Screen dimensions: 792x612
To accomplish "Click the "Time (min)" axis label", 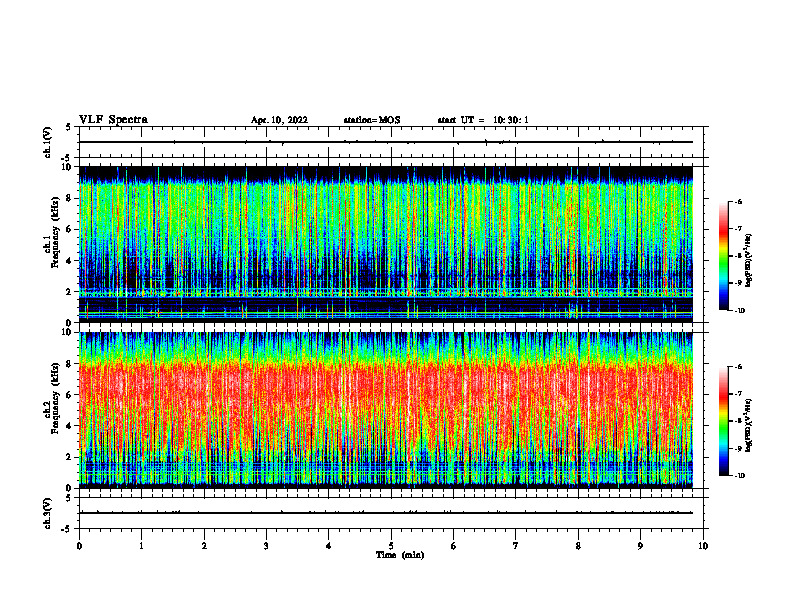I will (x=400, y=555).
